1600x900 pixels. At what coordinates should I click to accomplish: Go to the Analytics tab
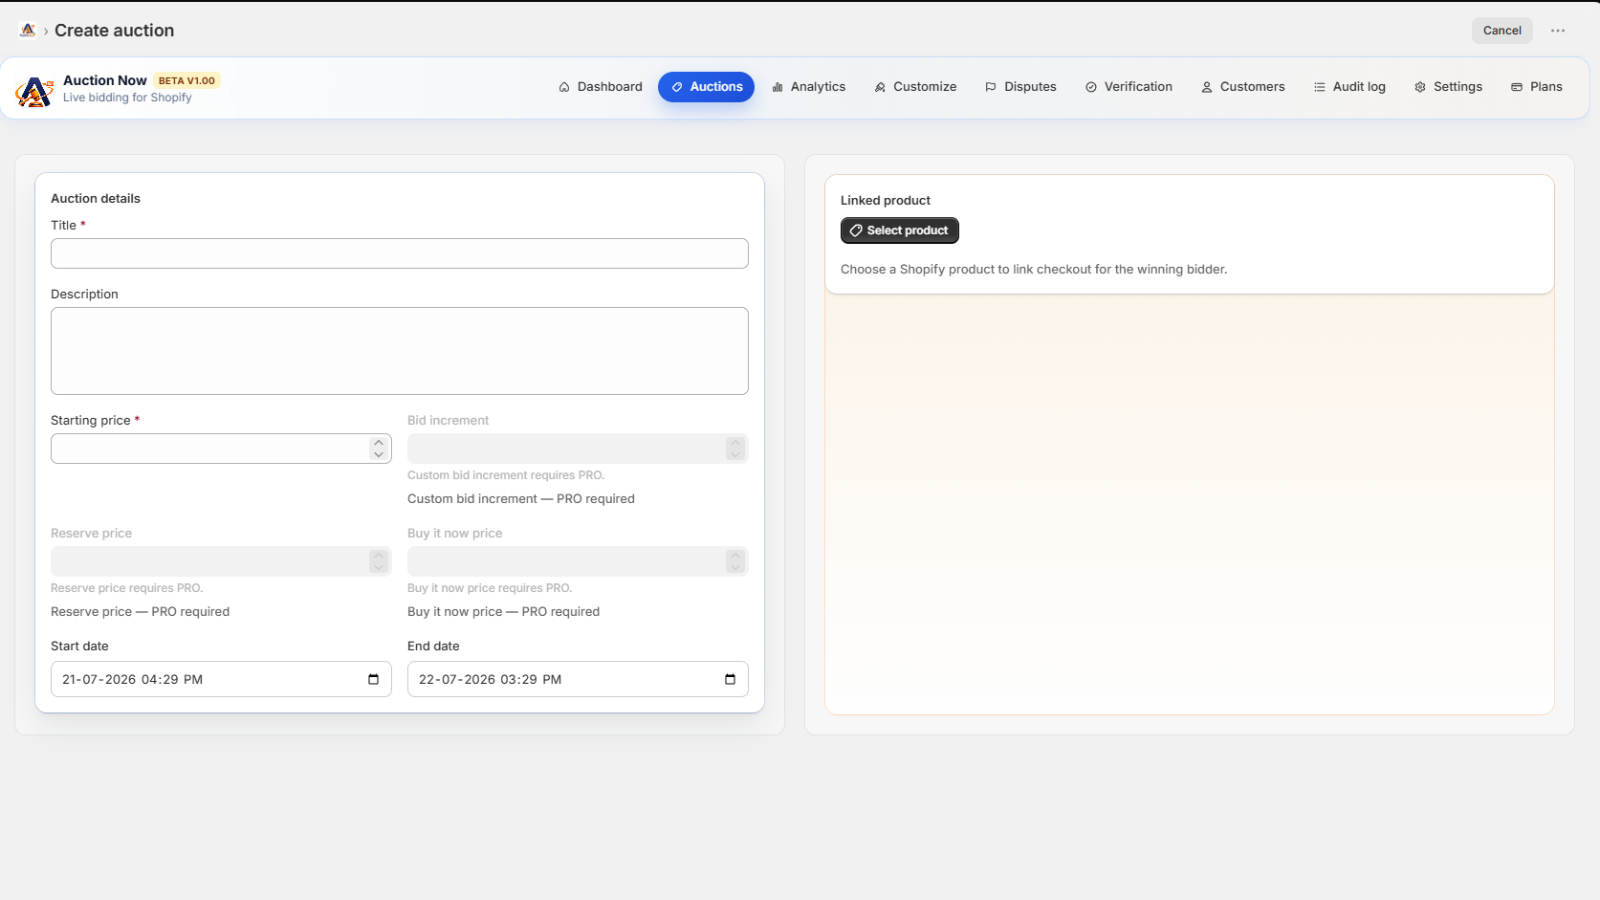(x=808, y=87)
